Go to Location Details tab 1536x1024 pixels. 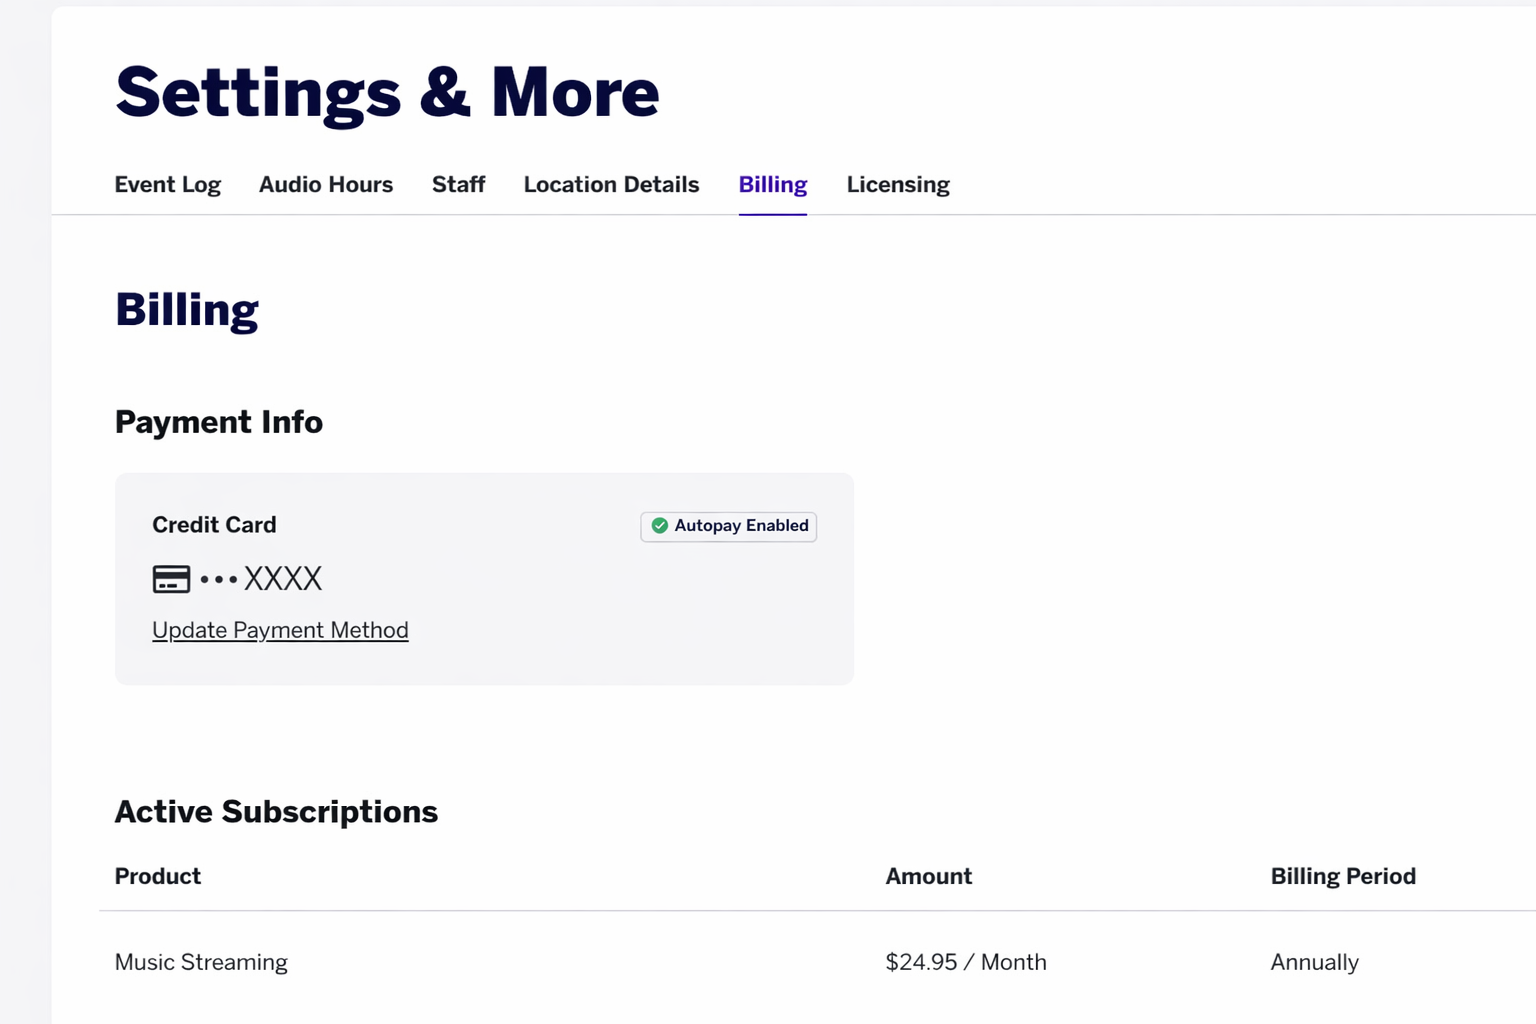click(x=612, y=185)
